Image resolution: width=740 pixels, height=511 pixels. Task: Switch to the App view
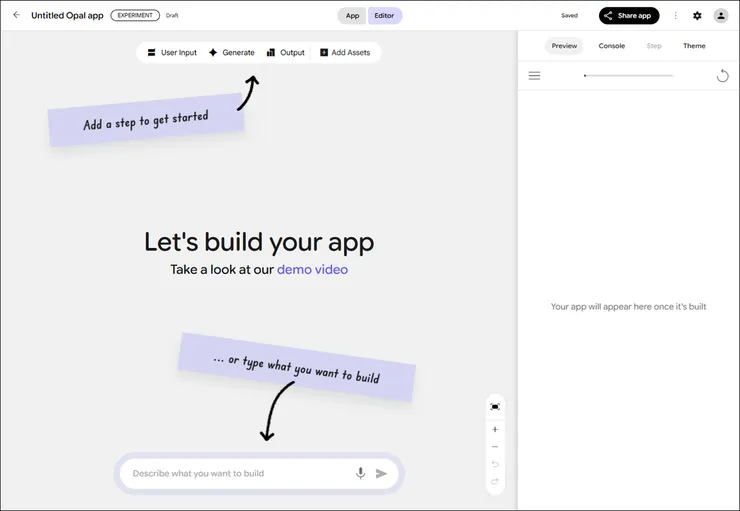[x=352, y=16]
